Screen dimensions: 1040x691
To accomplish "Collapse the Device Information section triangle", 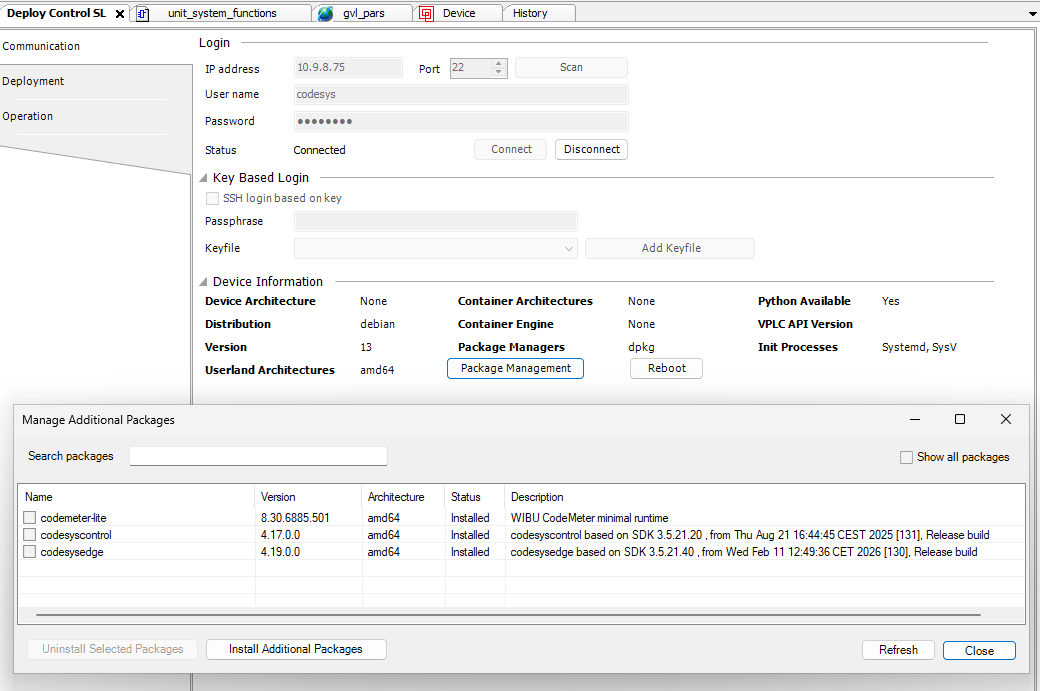I will 204,282.
